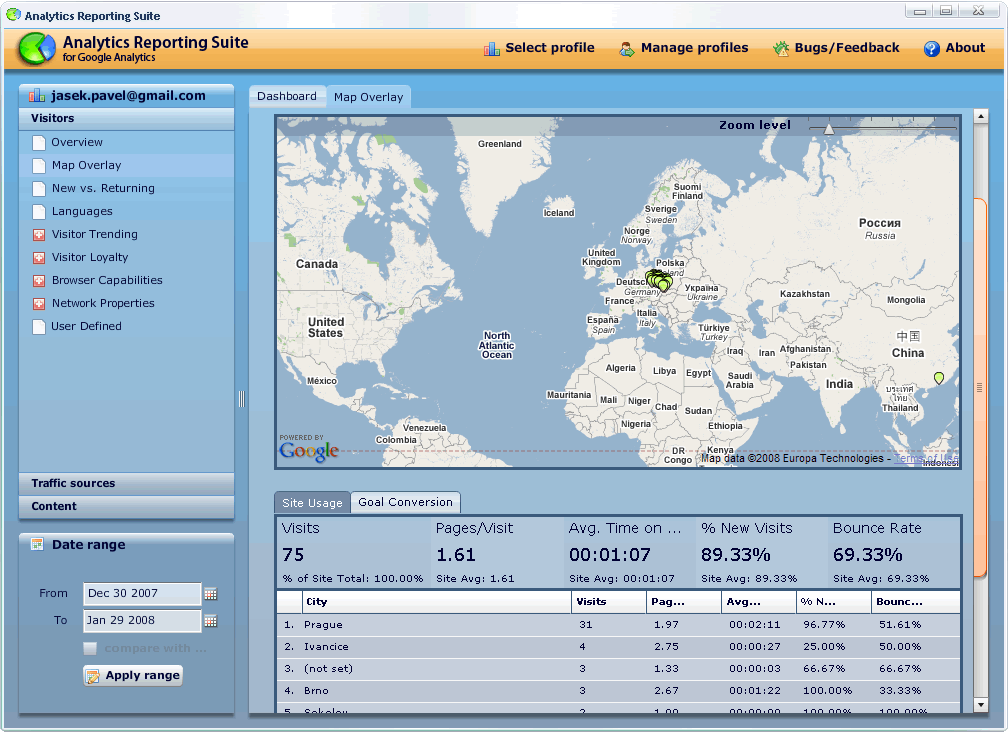Select the Map Overlay tab
The image size is (1008, 732).
[x=368, y=97]
